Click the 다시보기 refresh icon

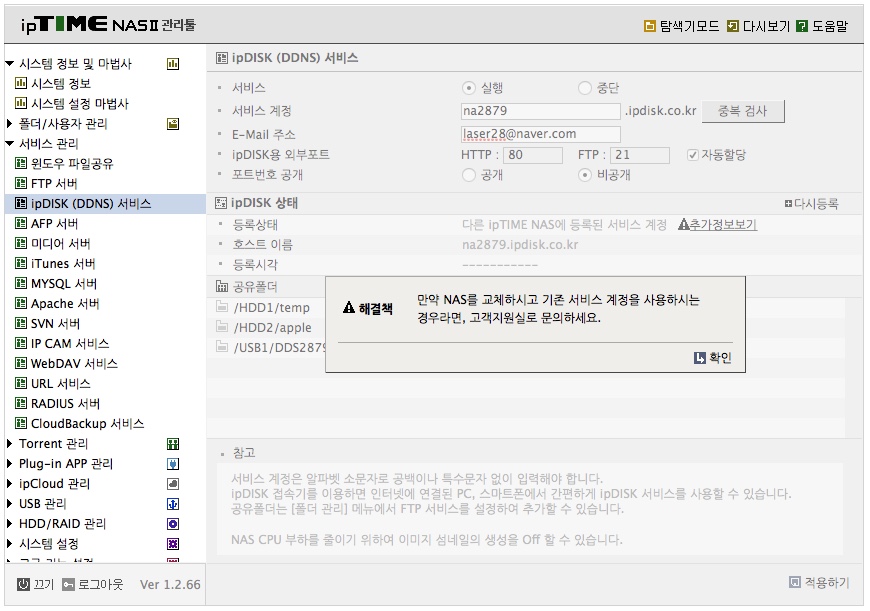click(x=732, y=26)
